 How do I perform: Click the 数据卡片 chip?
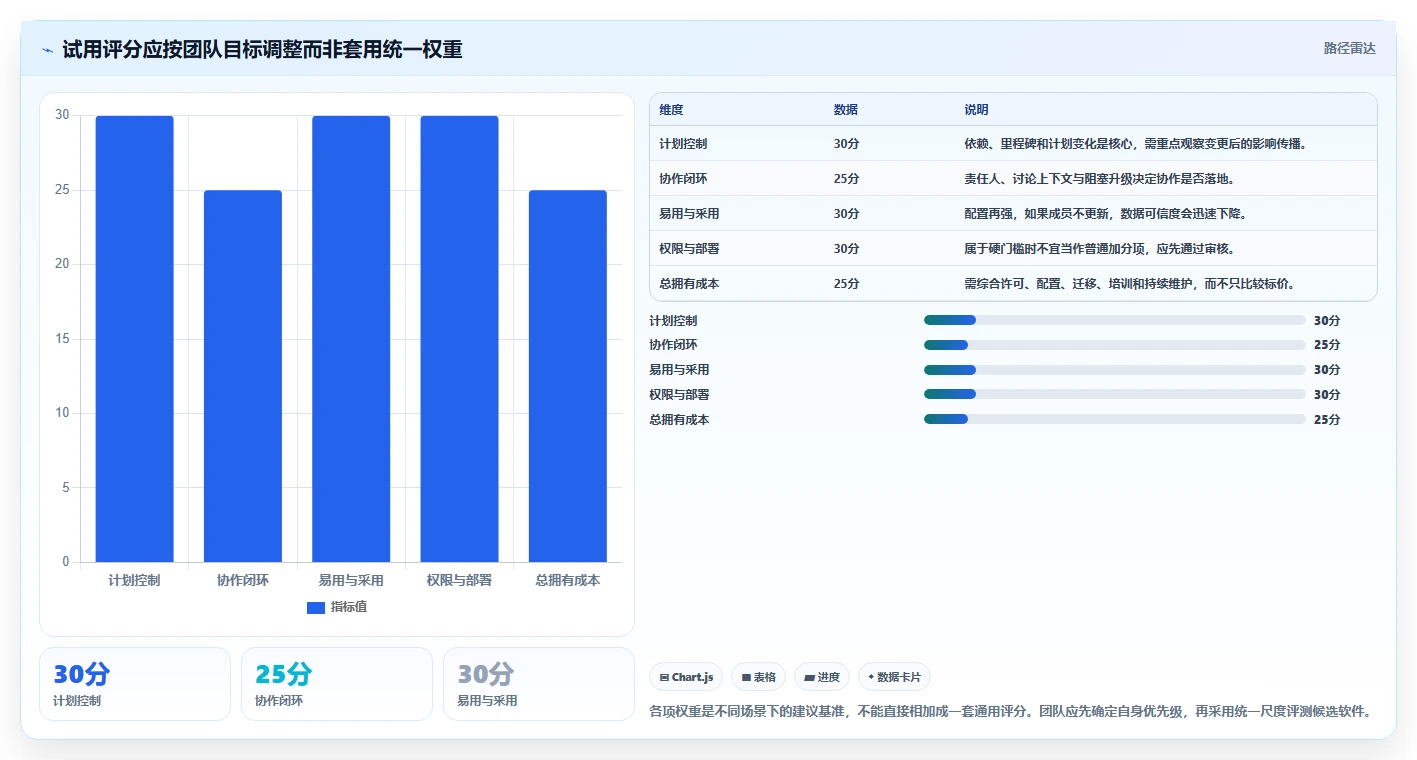click(894, 677)
